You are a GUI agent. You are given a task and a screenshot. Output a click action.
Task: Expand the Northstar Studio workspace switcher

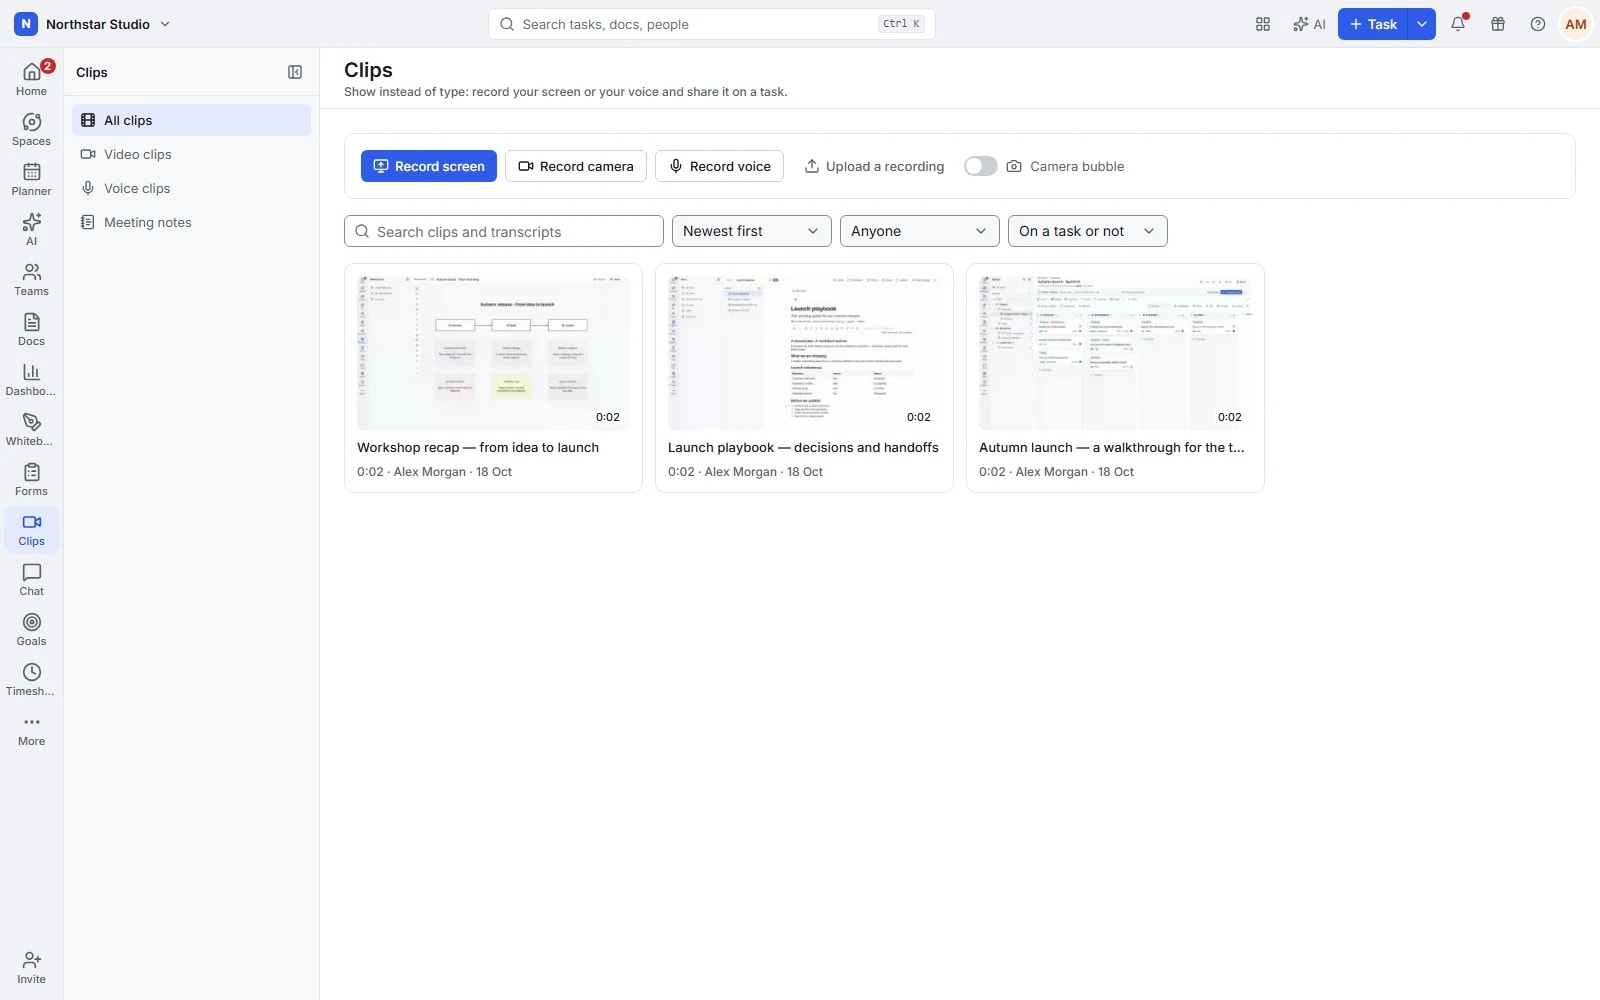[x=92, y=24]
